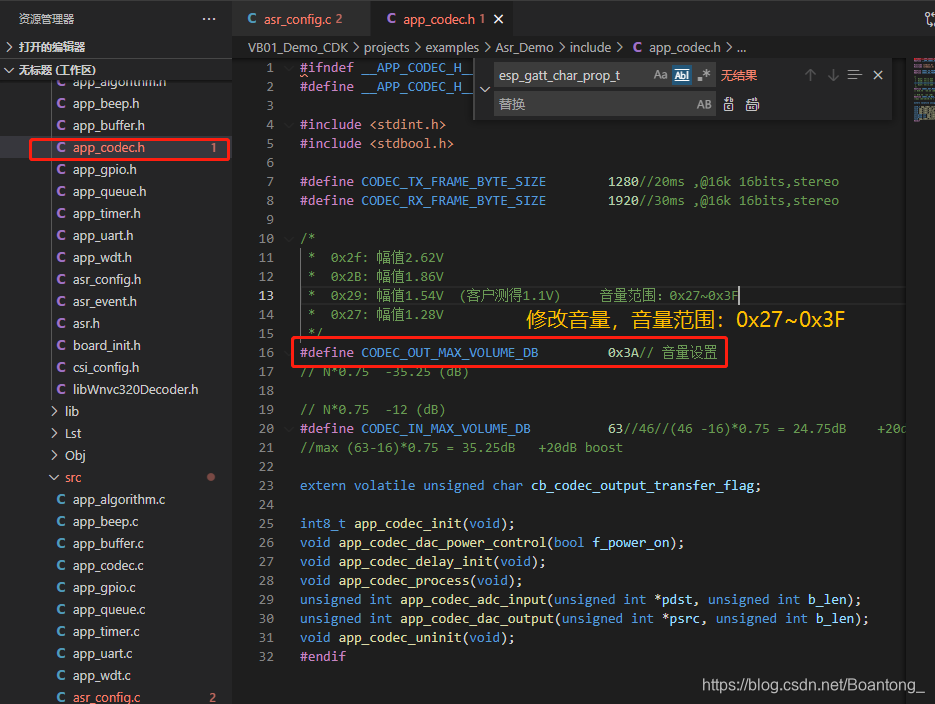Open app_uart.c file
Image resolution: width=935 pixels, height=704 pixels.
tap(103, 654)
